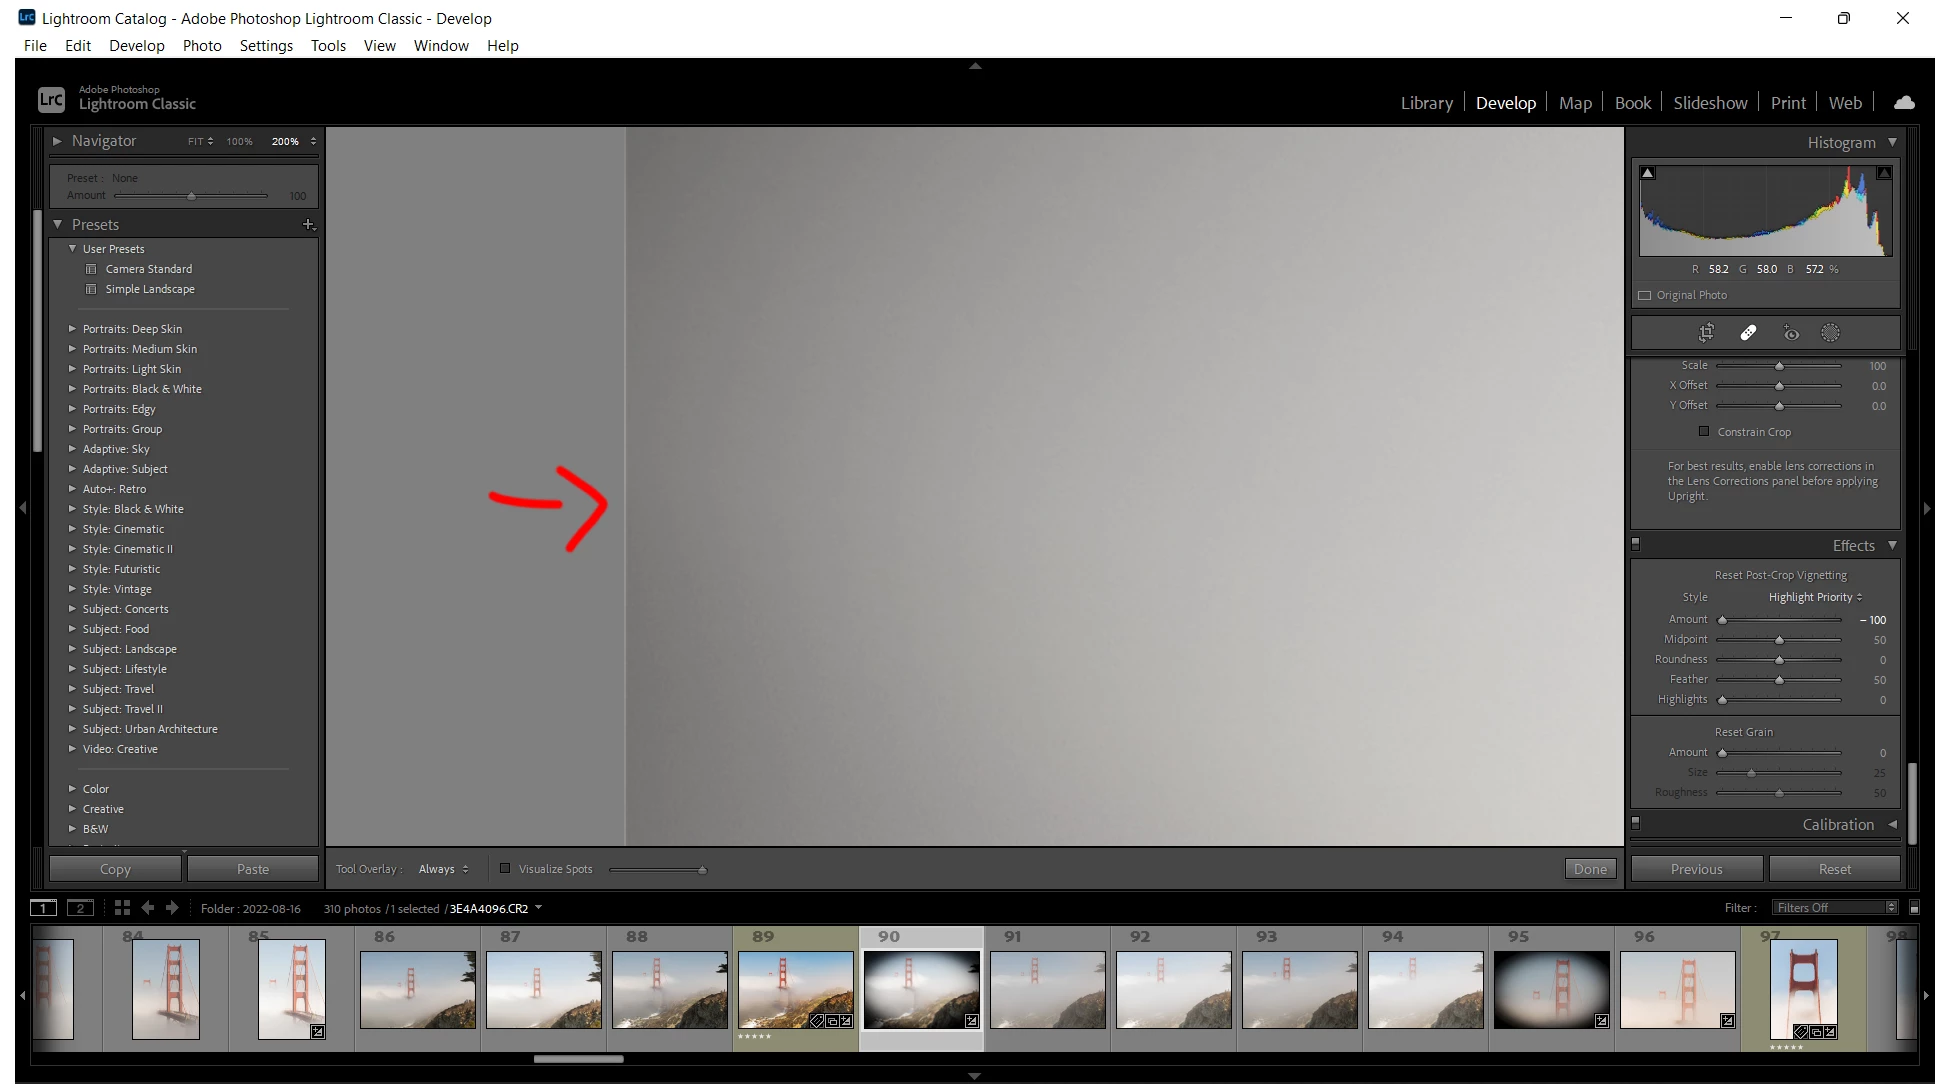This screenshot has height=1088, width=1950.
Task: Click the cloud sync icon
Action: (x=1904, y=103)
